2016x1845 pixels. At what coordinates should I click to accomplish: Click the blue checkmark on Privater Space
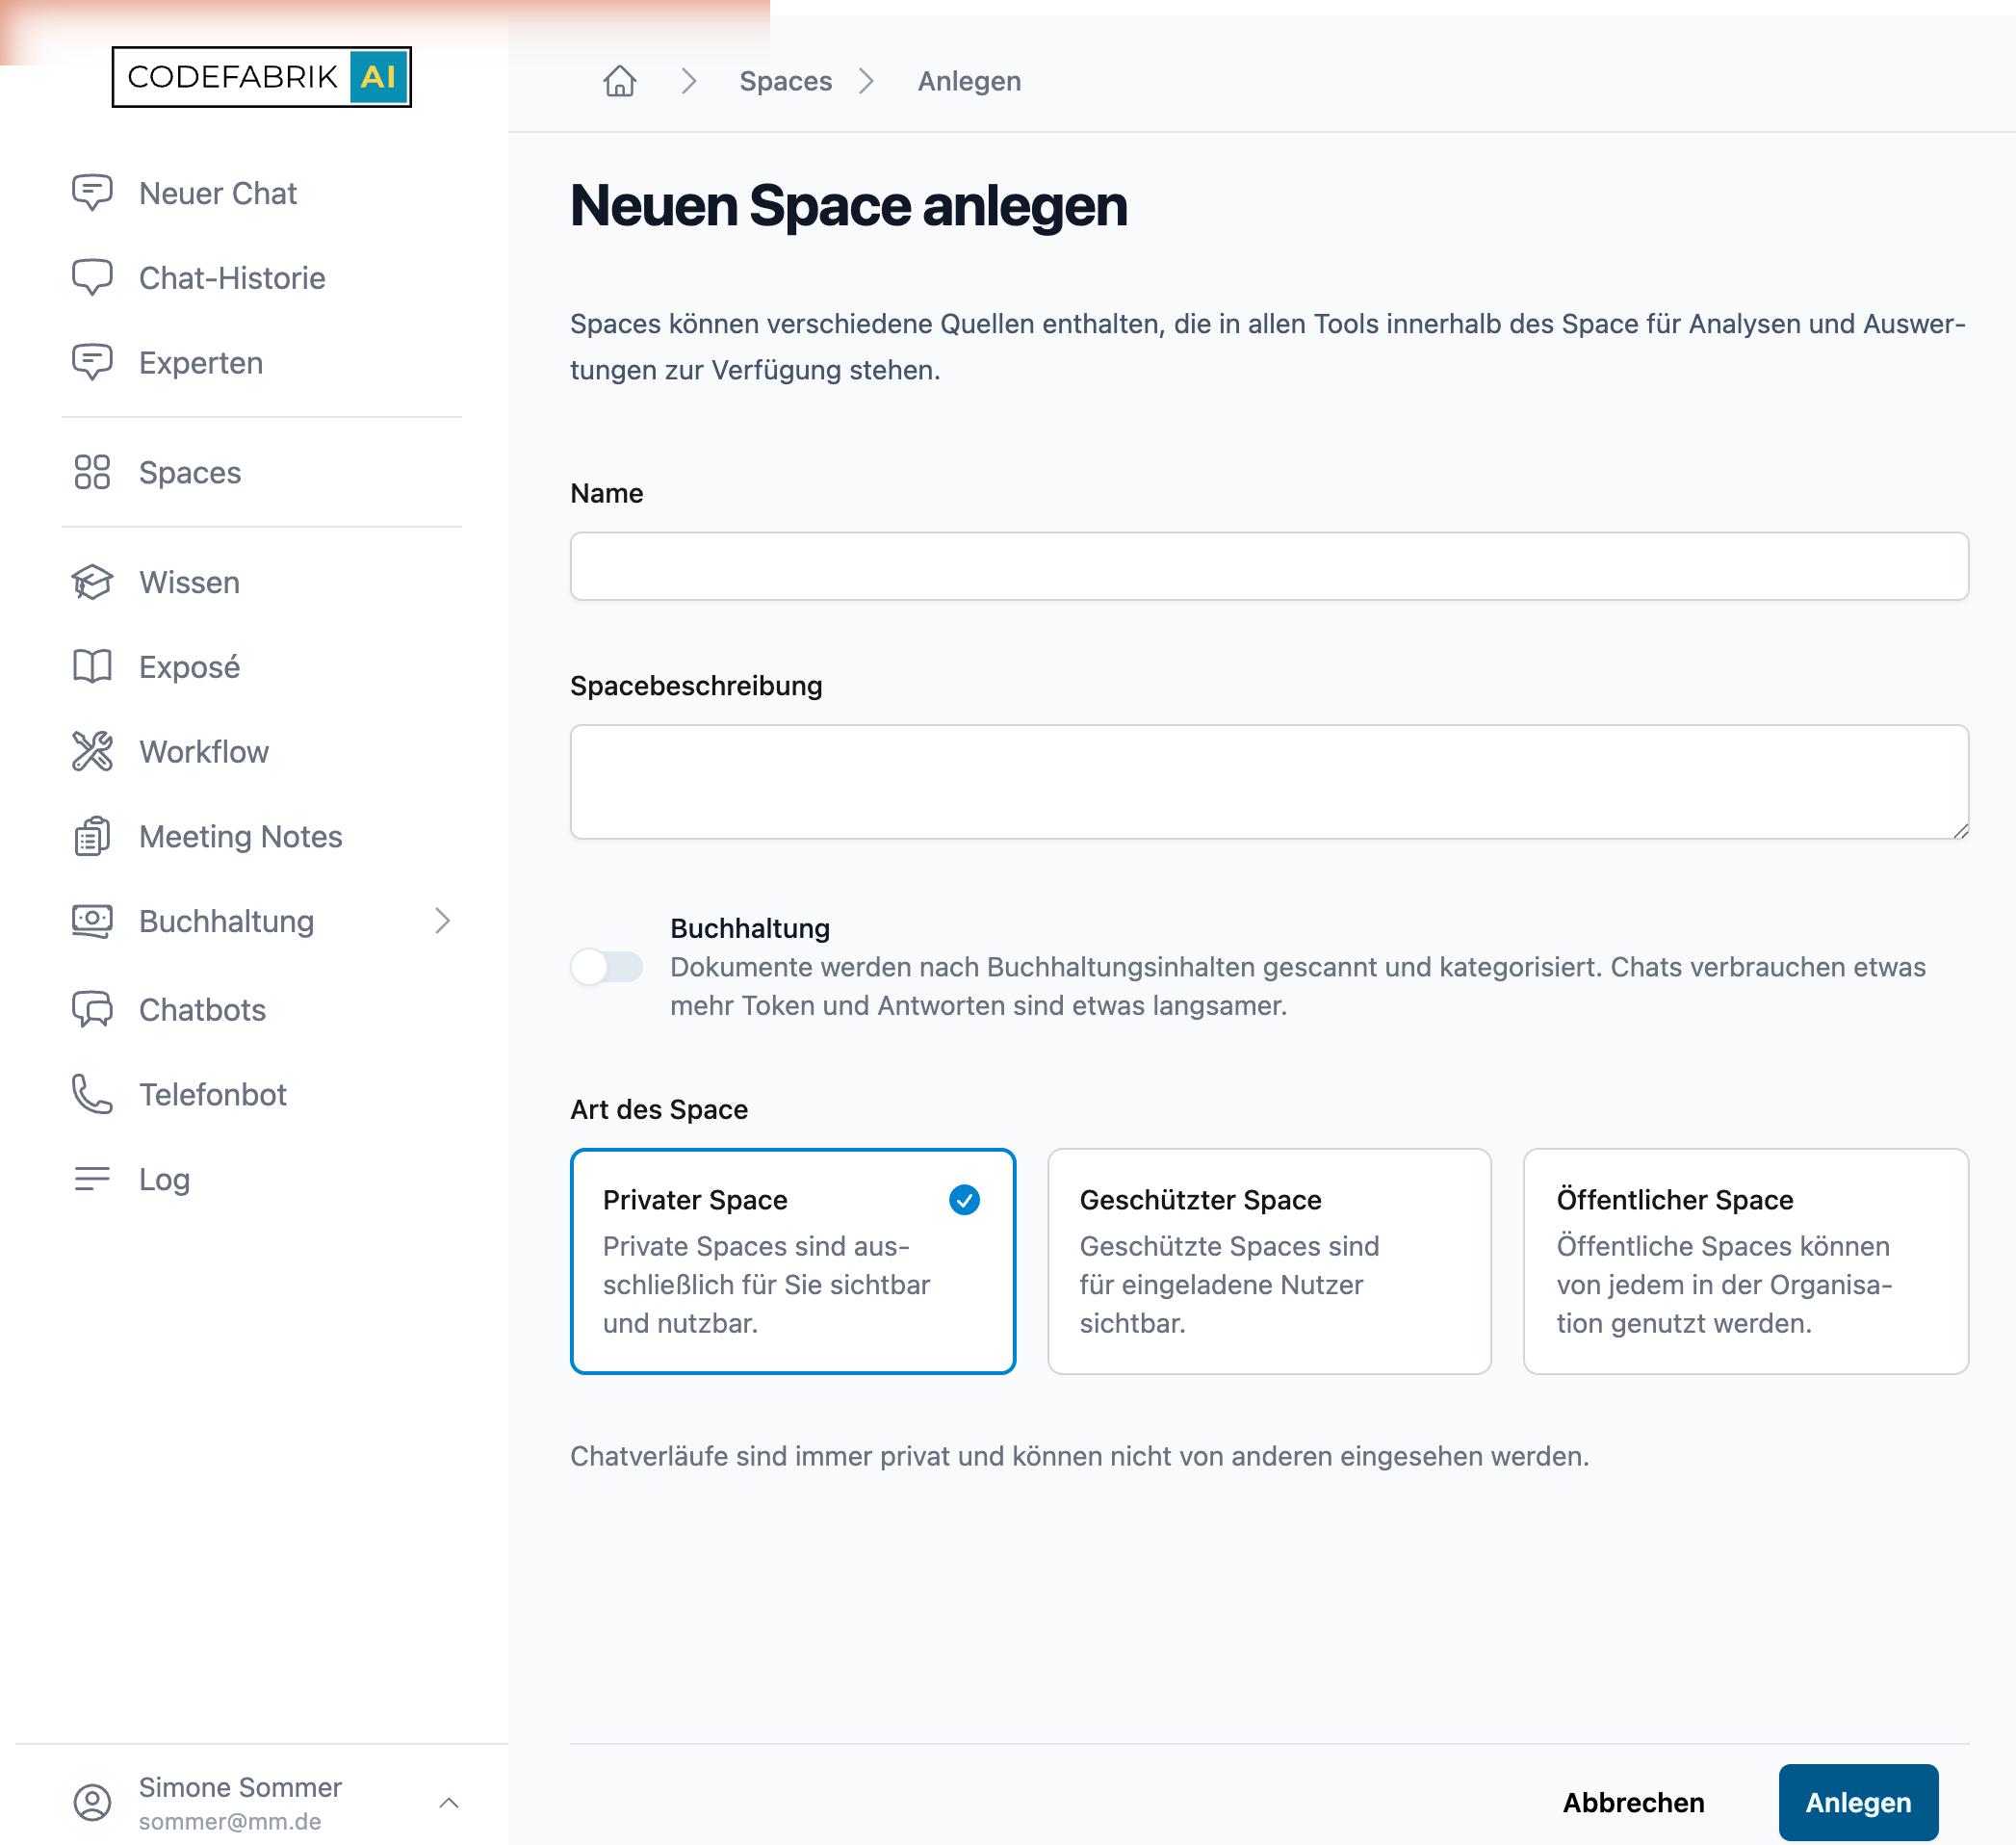coord(964,1199)
